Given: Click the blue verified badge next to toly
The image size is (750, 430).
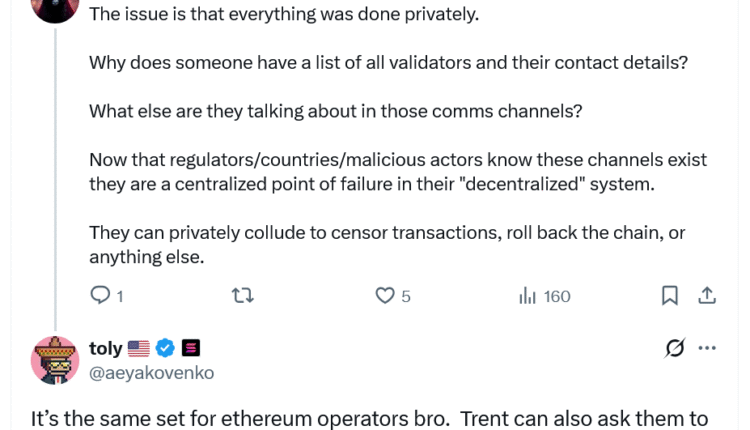Looking at the screenshot, I should pos(166,348).
